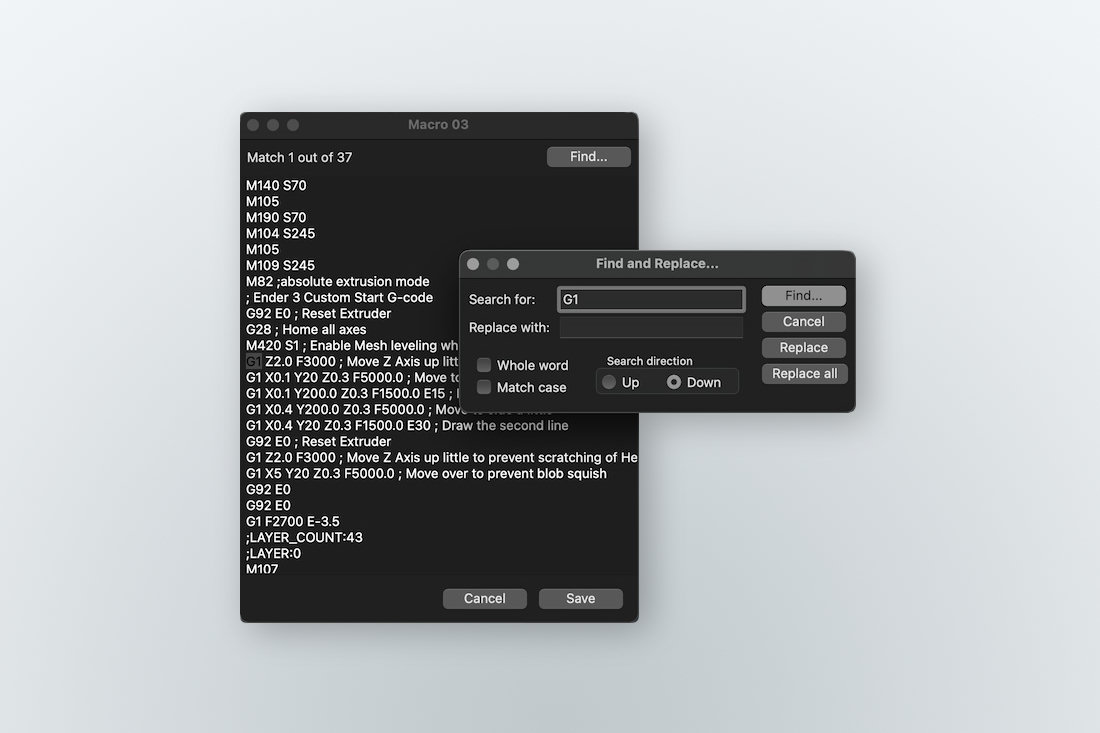Click the line M140 S70
1100x733 pixels.
pyautogui.click(x=276, y=185)
